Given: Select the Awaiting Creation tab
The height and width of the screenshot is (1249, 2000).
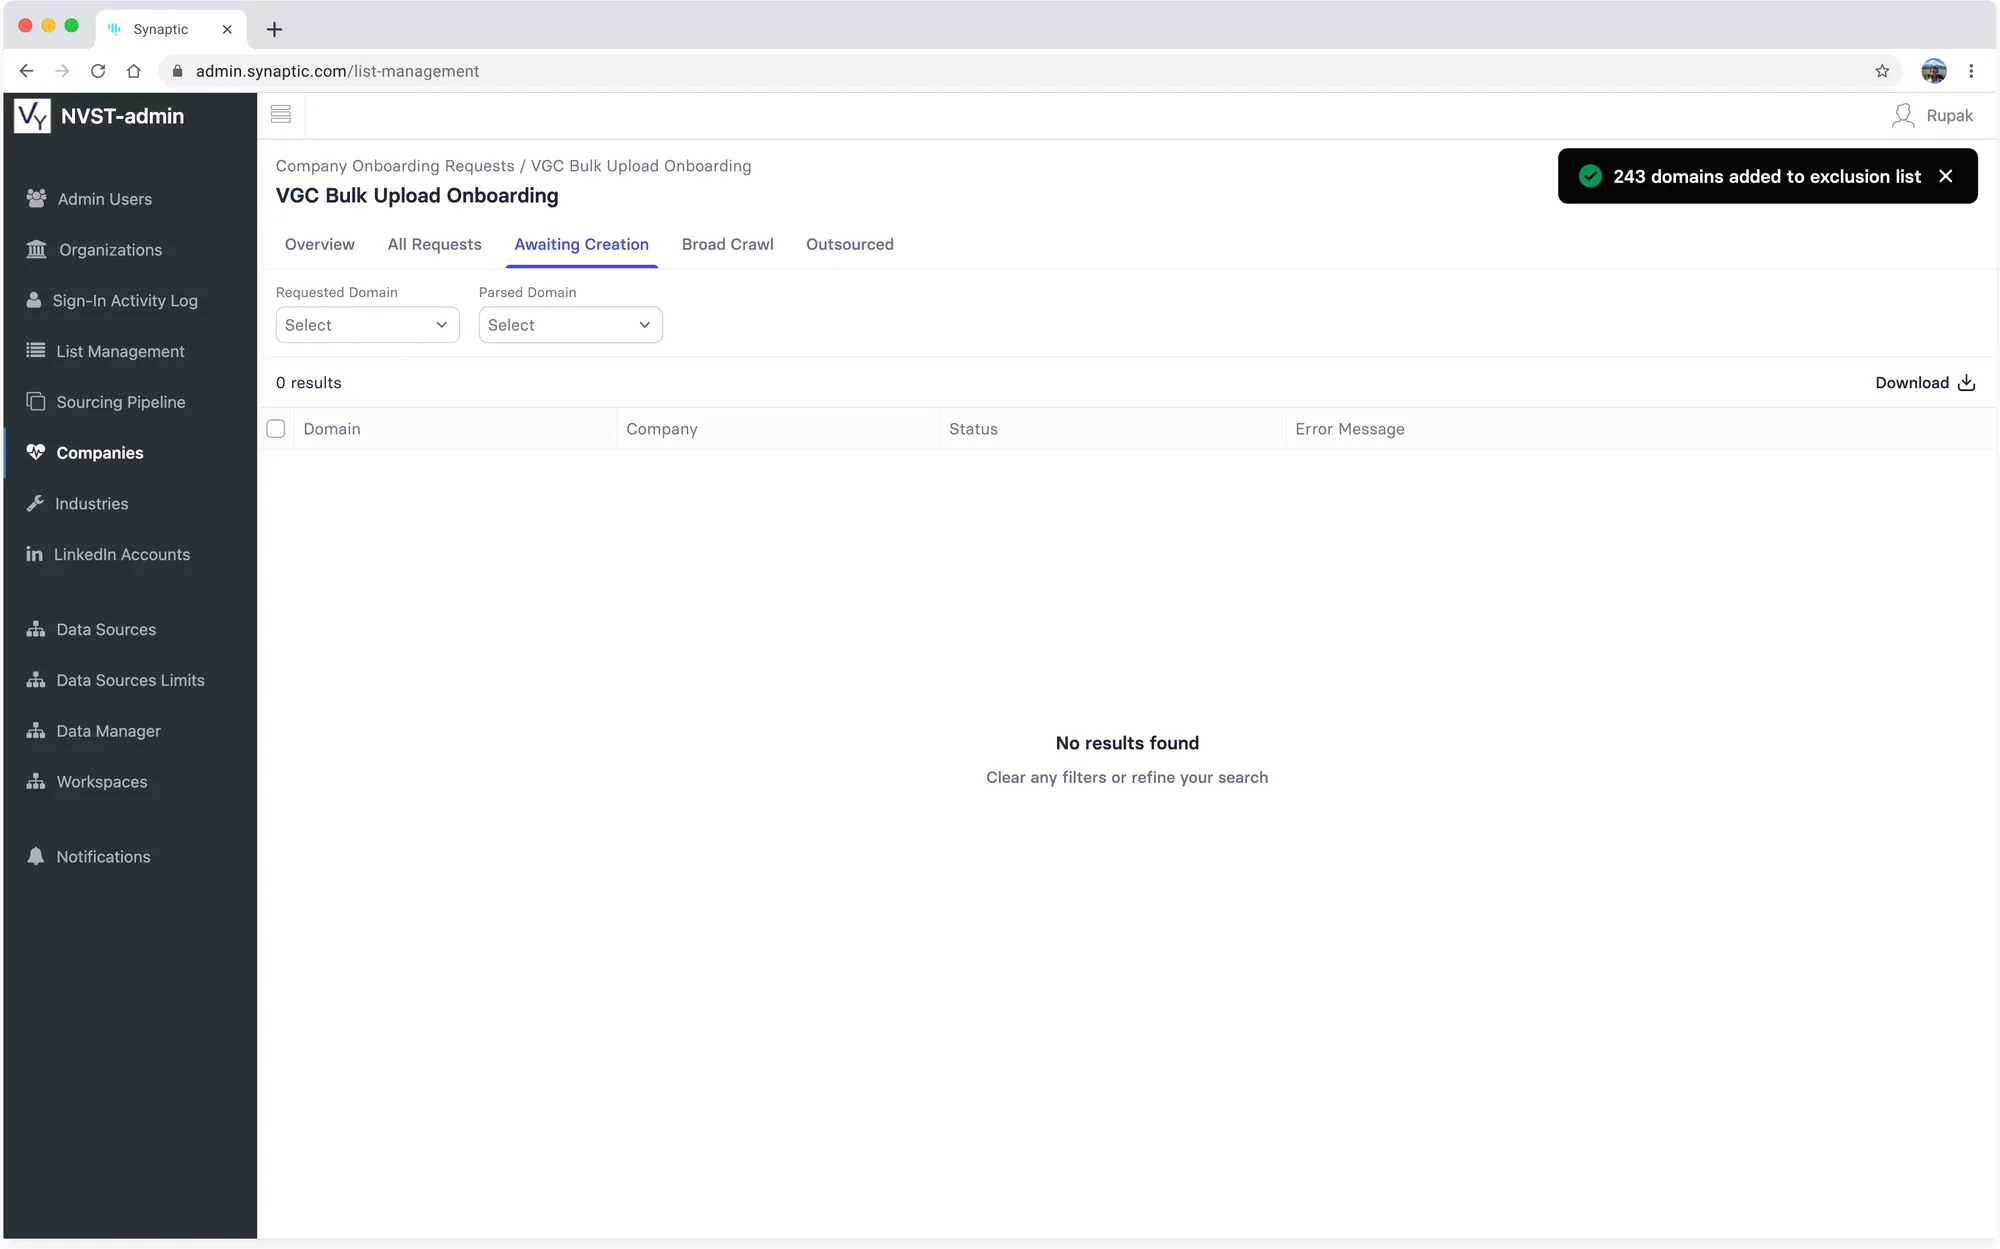Looking at the screenshot, I should (581, 244).
